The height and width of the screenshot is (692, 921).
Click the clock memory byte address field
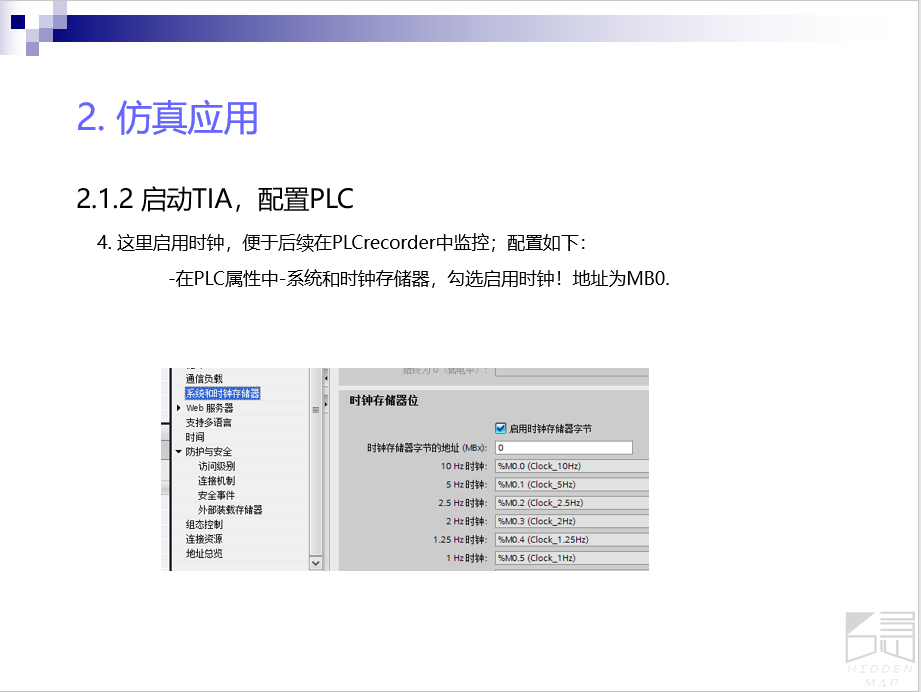point(563,448)
